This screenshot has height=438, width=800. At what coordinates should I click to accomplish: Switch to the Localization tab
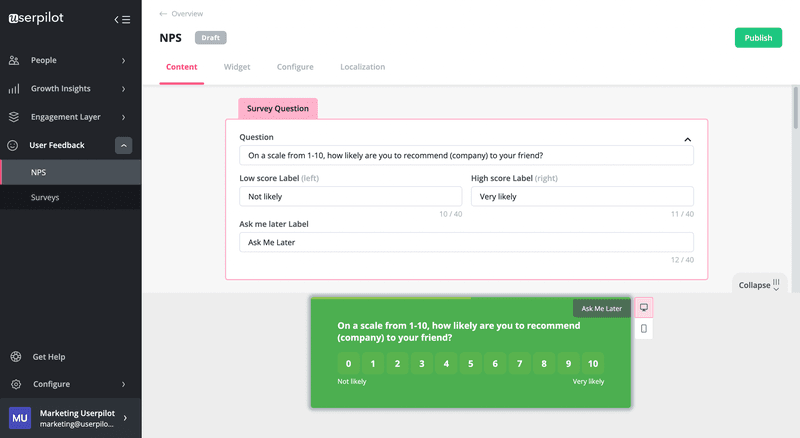362,67
